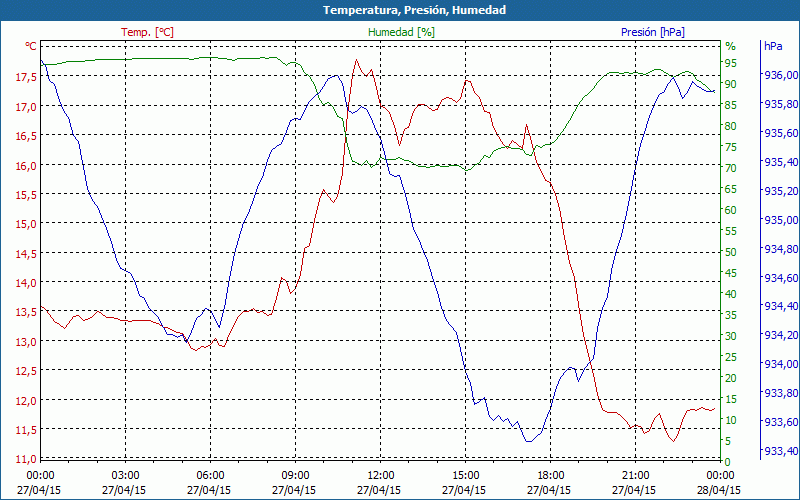800x500 pixels.
Task: Click 75 on the humidity axis
Action: (x=731, y=147)
